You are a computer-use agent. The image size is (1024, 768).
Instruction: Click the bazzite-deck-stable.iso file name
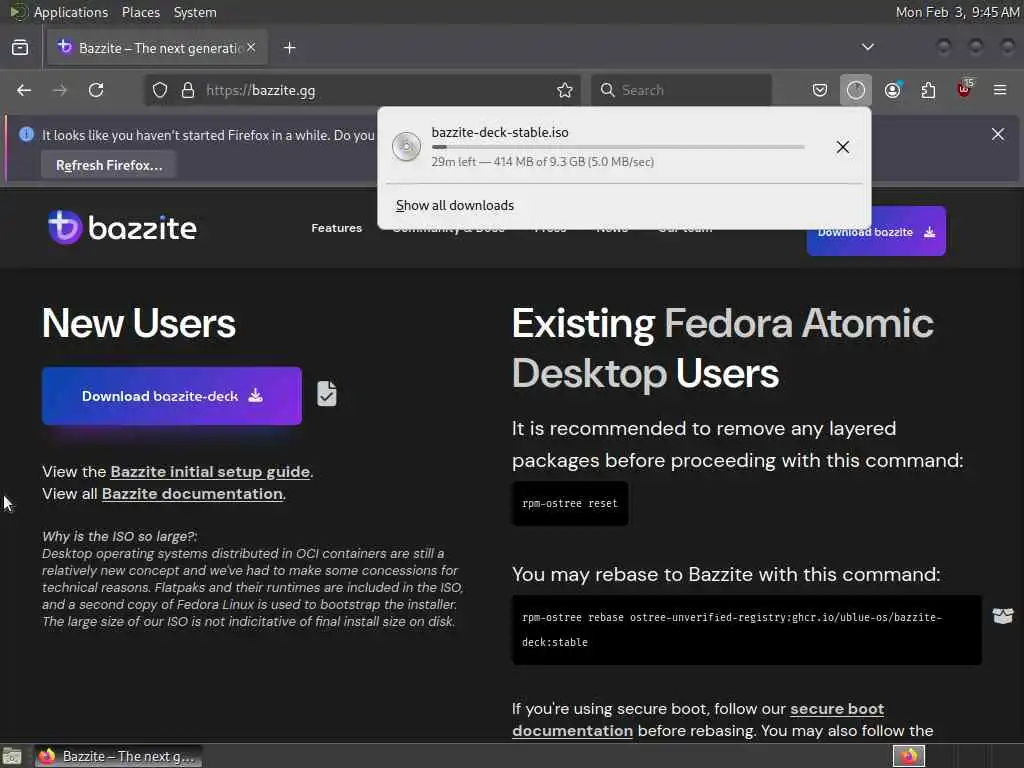click(500, 132)
